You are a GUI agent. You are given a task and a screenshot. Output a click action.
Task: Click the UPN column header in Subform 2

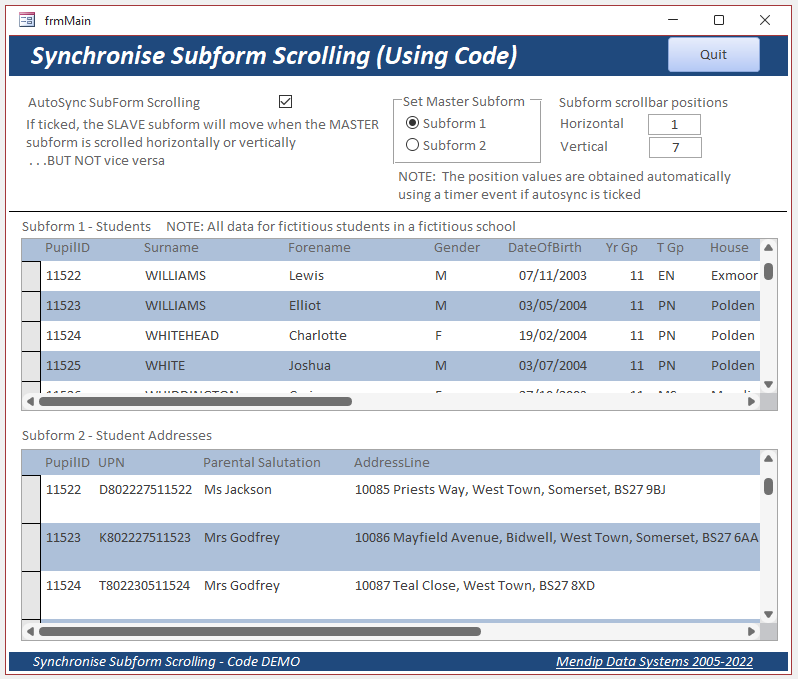111,463
